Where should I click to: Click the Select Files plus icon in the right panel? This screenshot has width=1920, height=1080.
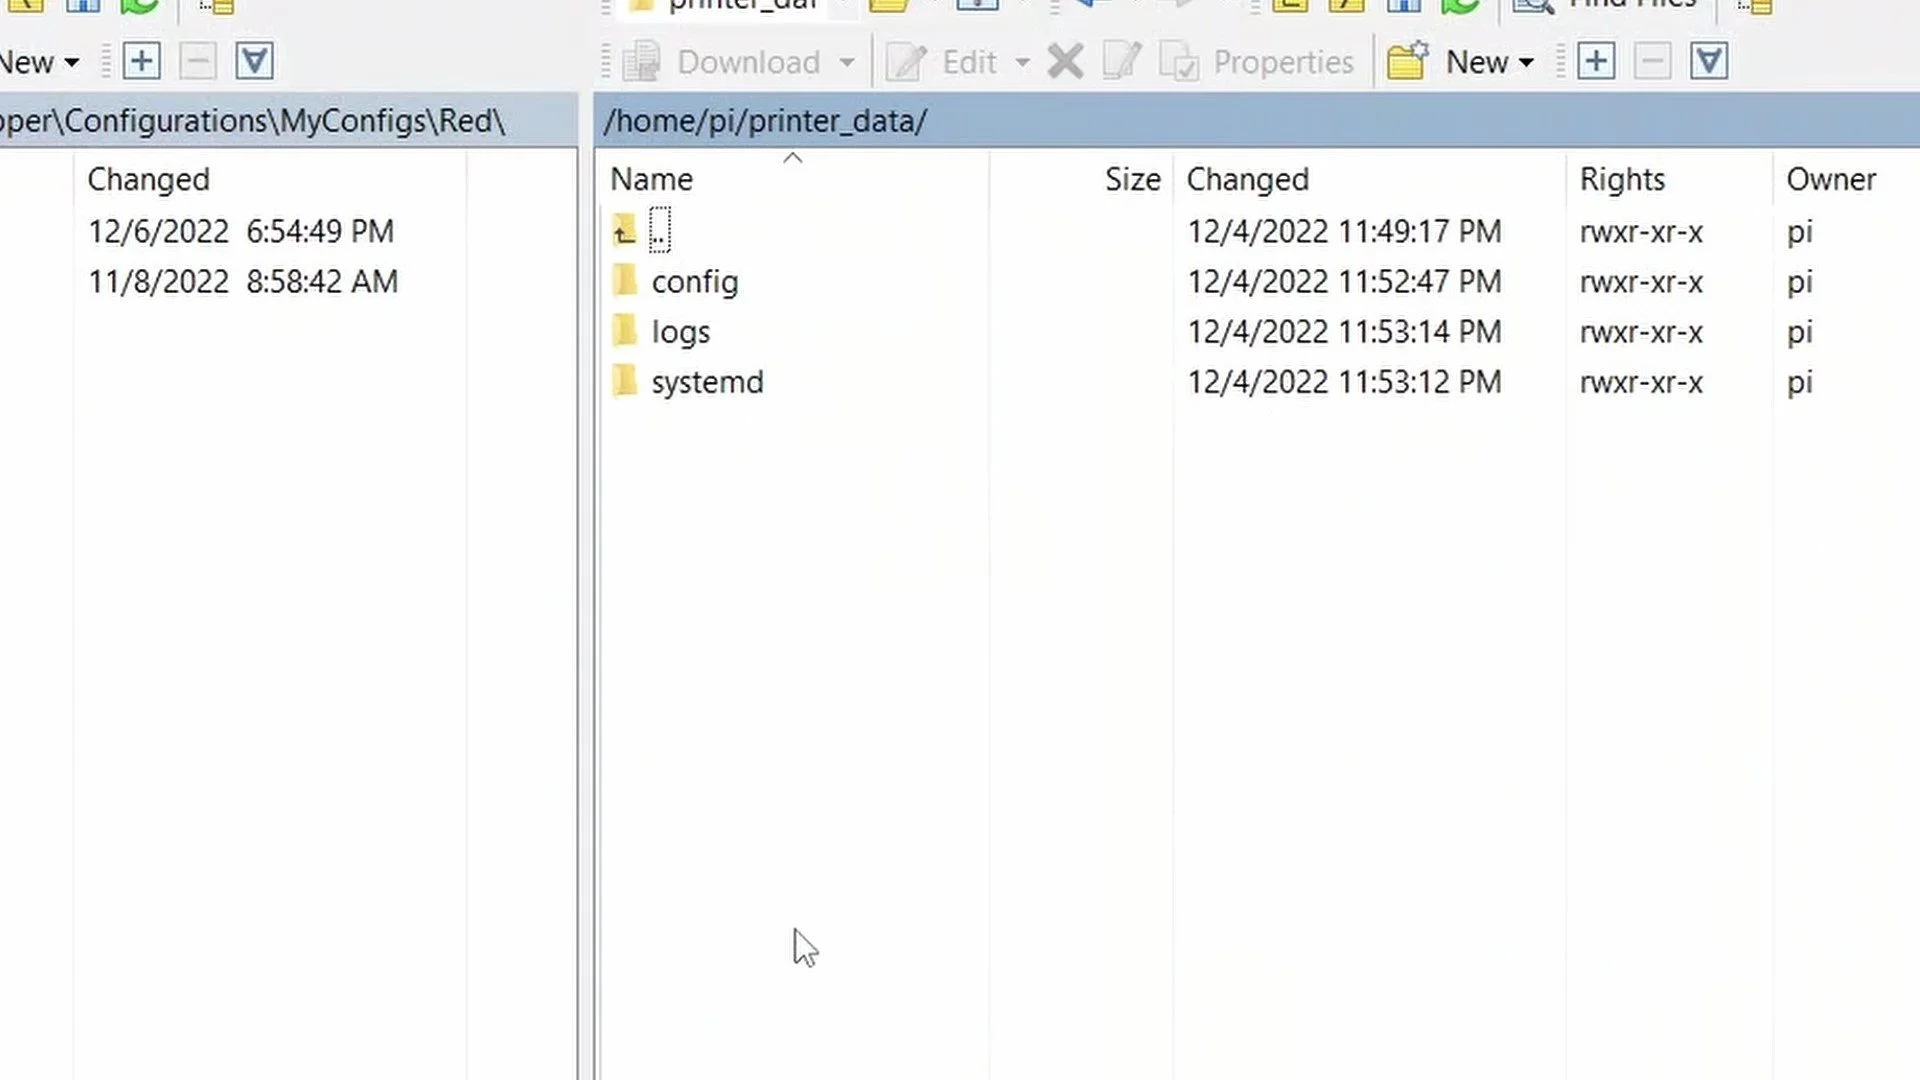coord(1596,62)
